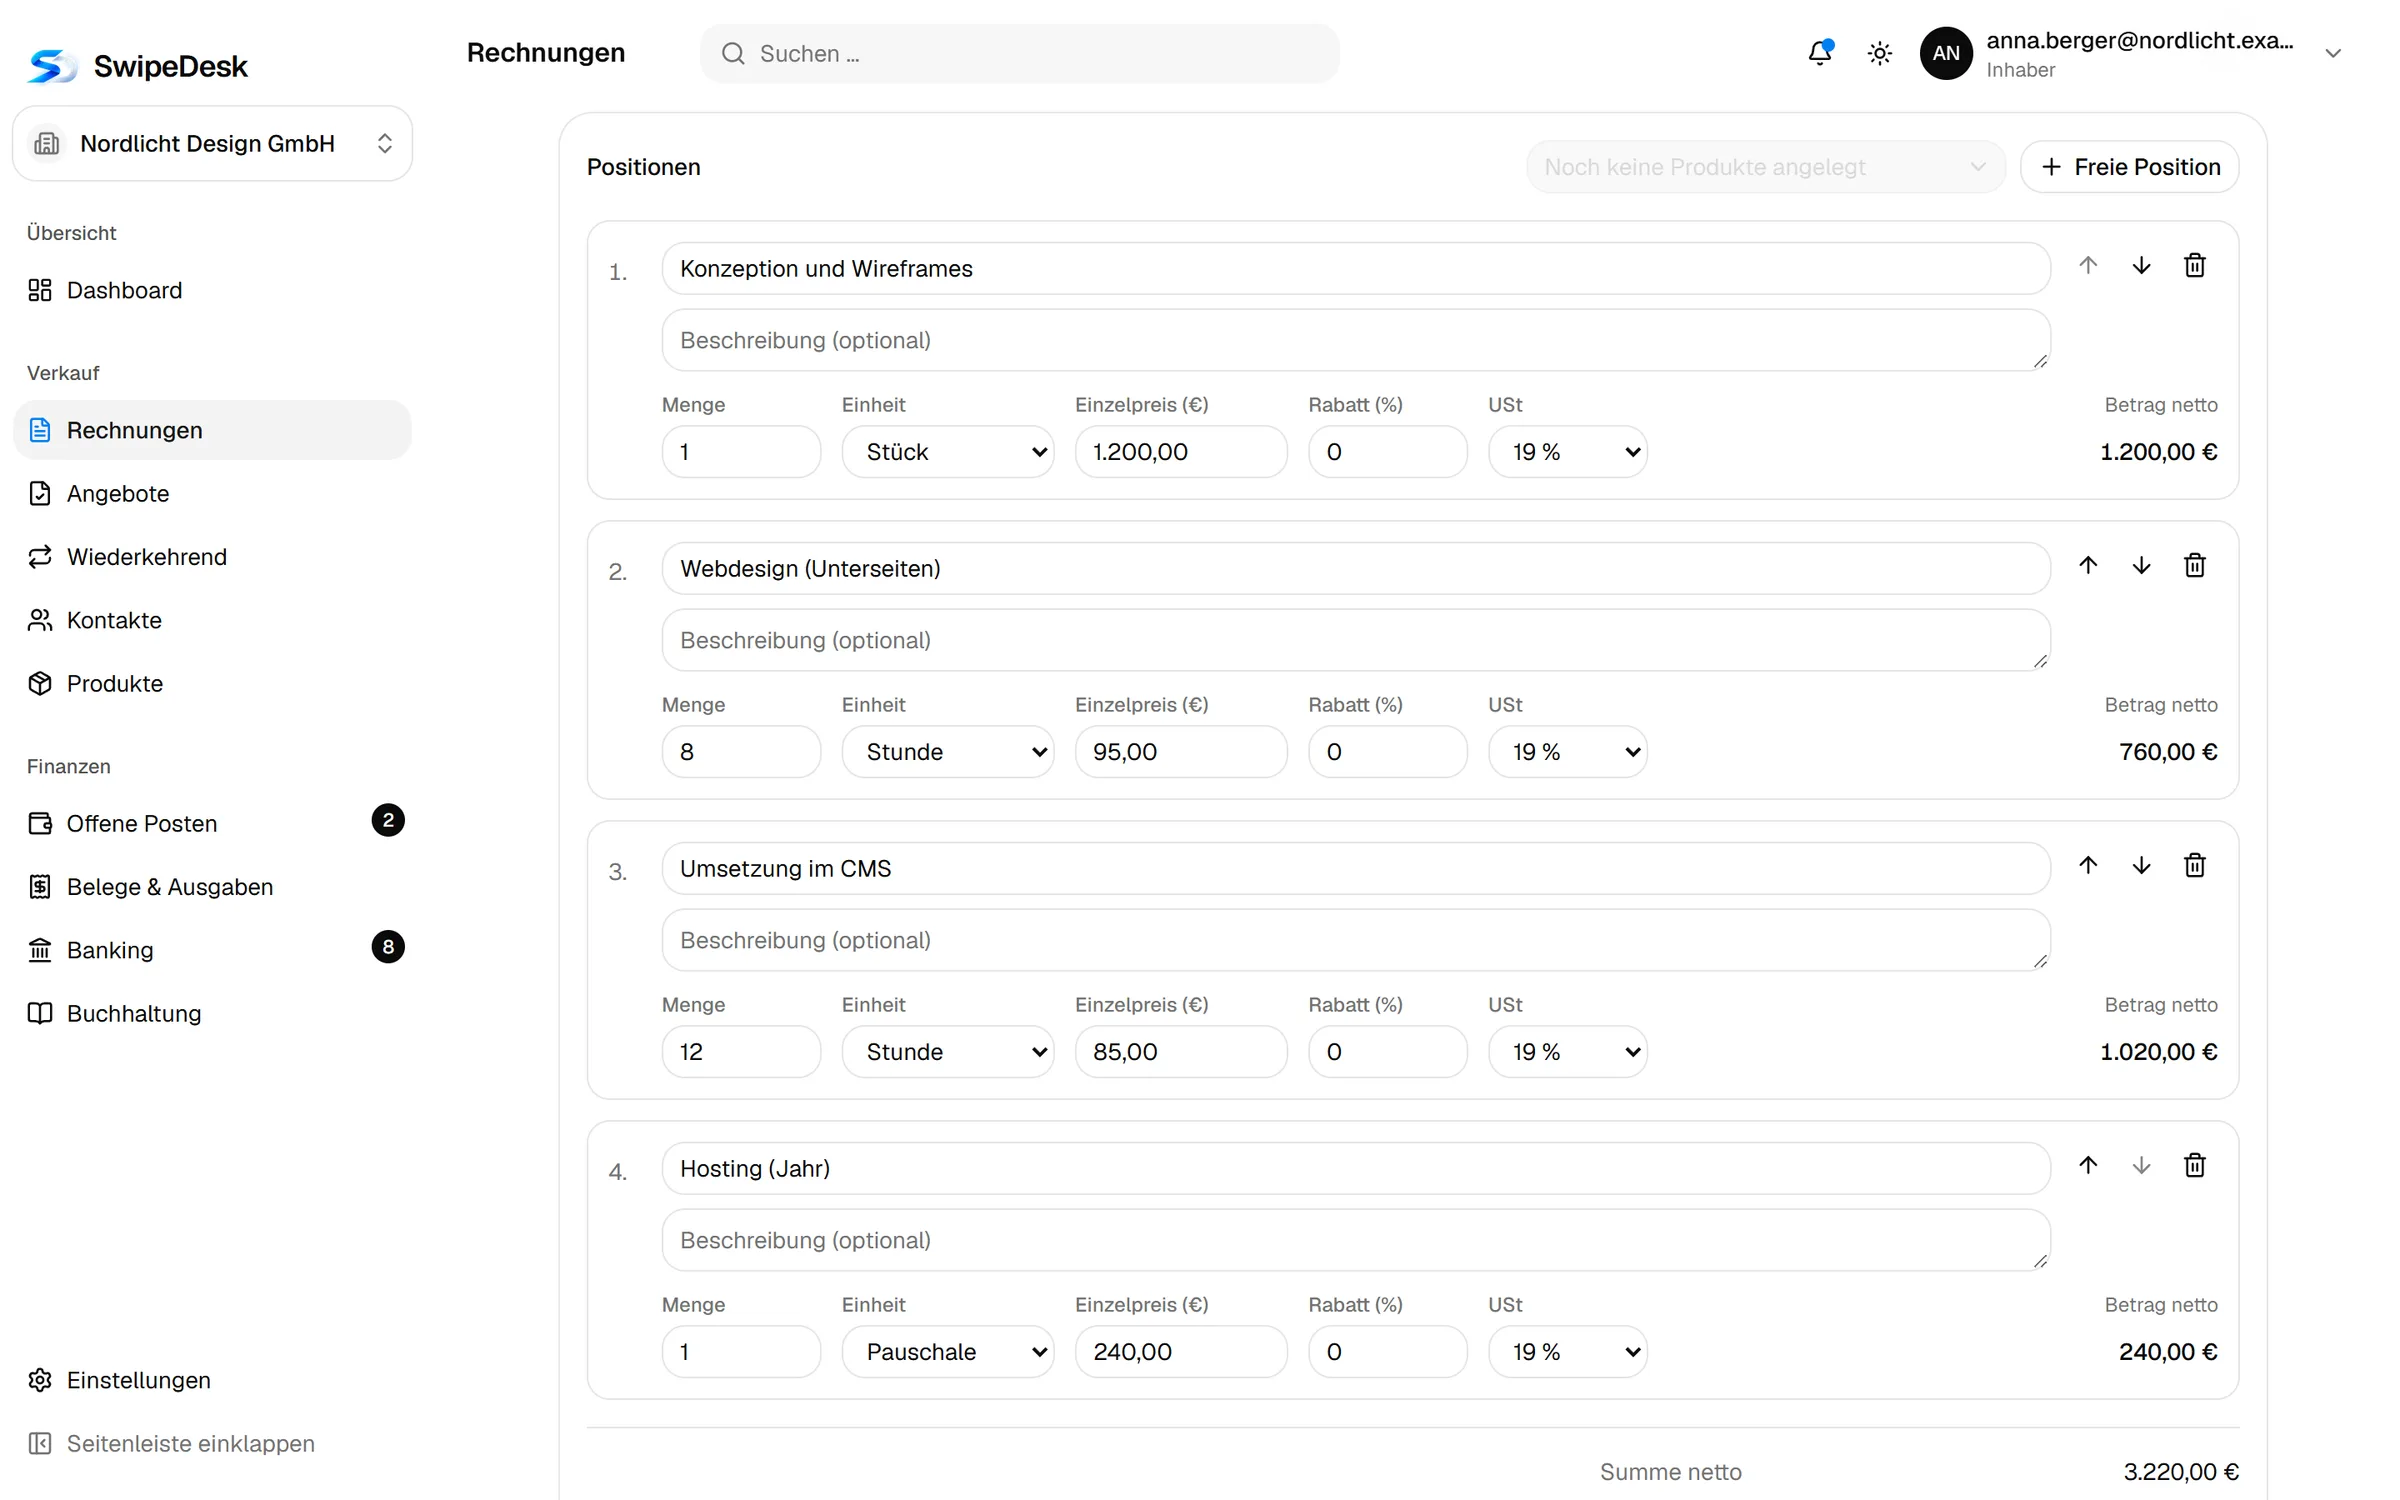Edit Menge 8 field
This screenshot has width=2400, height=1500.
[x=741, y=752]
